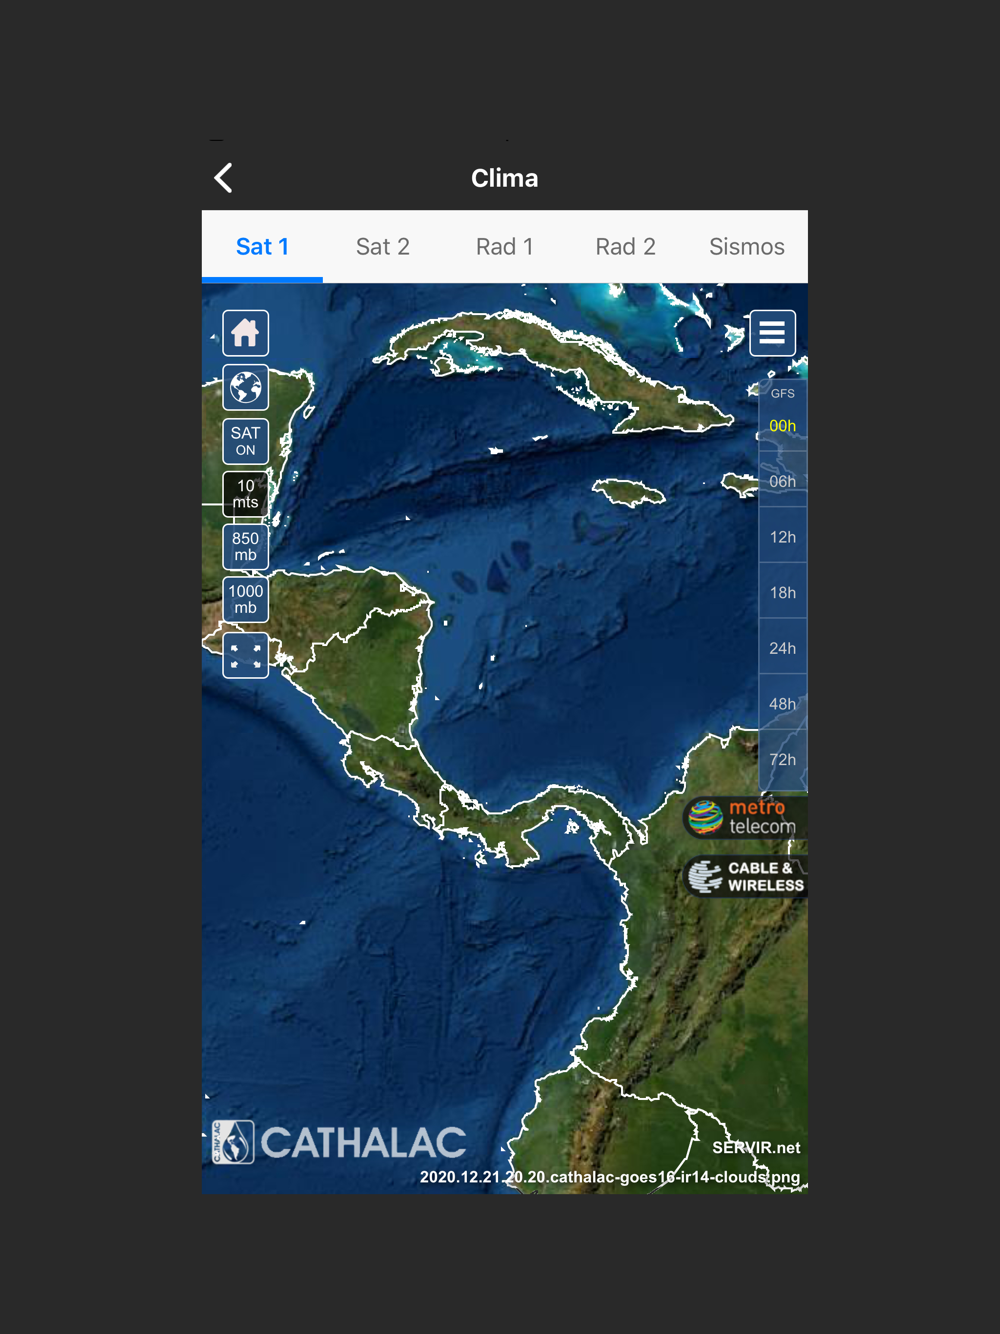Select the 48h forecast step

pos(783,704)
